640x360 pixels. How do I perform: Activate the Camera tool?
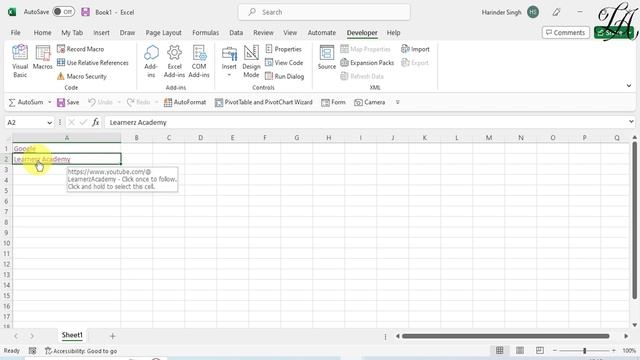(369, 102)
